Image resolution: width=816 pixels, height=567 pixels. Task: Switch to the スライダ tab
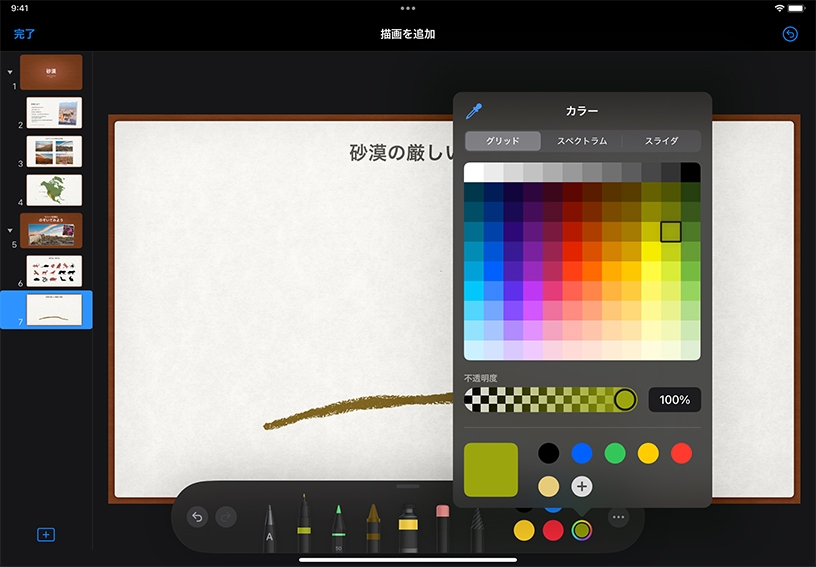click(661, 141)
